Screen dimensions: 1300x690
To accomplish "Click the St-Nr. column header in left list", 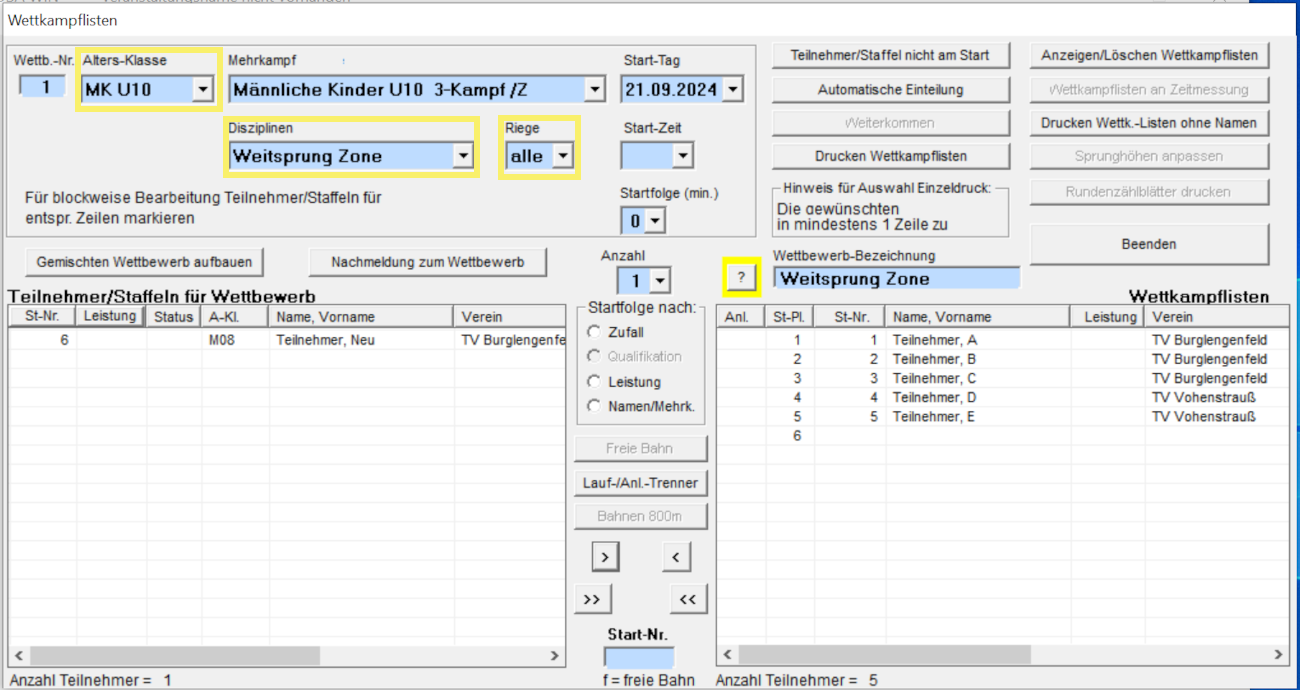I will point(43,317).
